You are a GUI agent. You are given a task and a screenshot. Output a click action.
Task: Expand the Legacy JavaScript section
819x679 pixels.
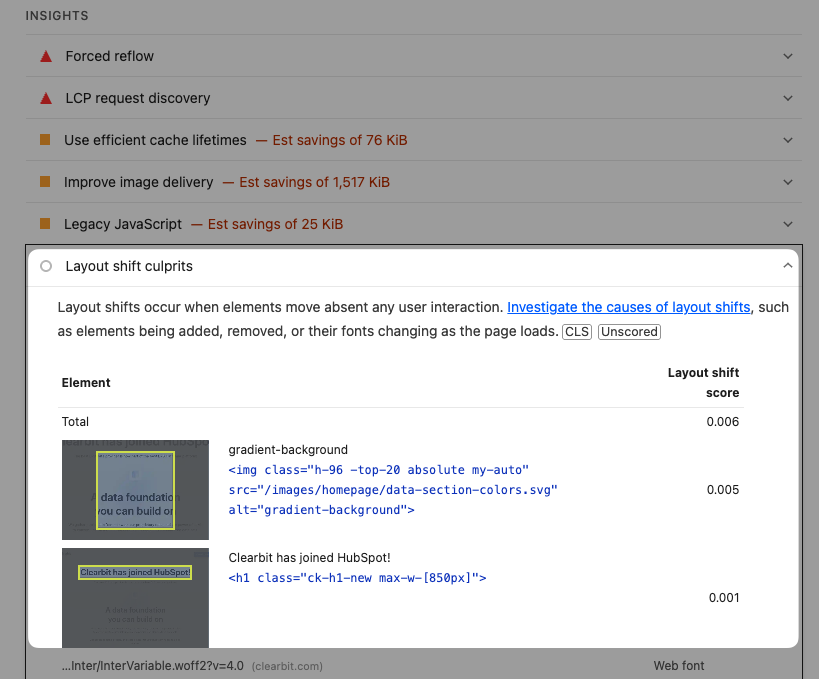(x=788, y=224)
